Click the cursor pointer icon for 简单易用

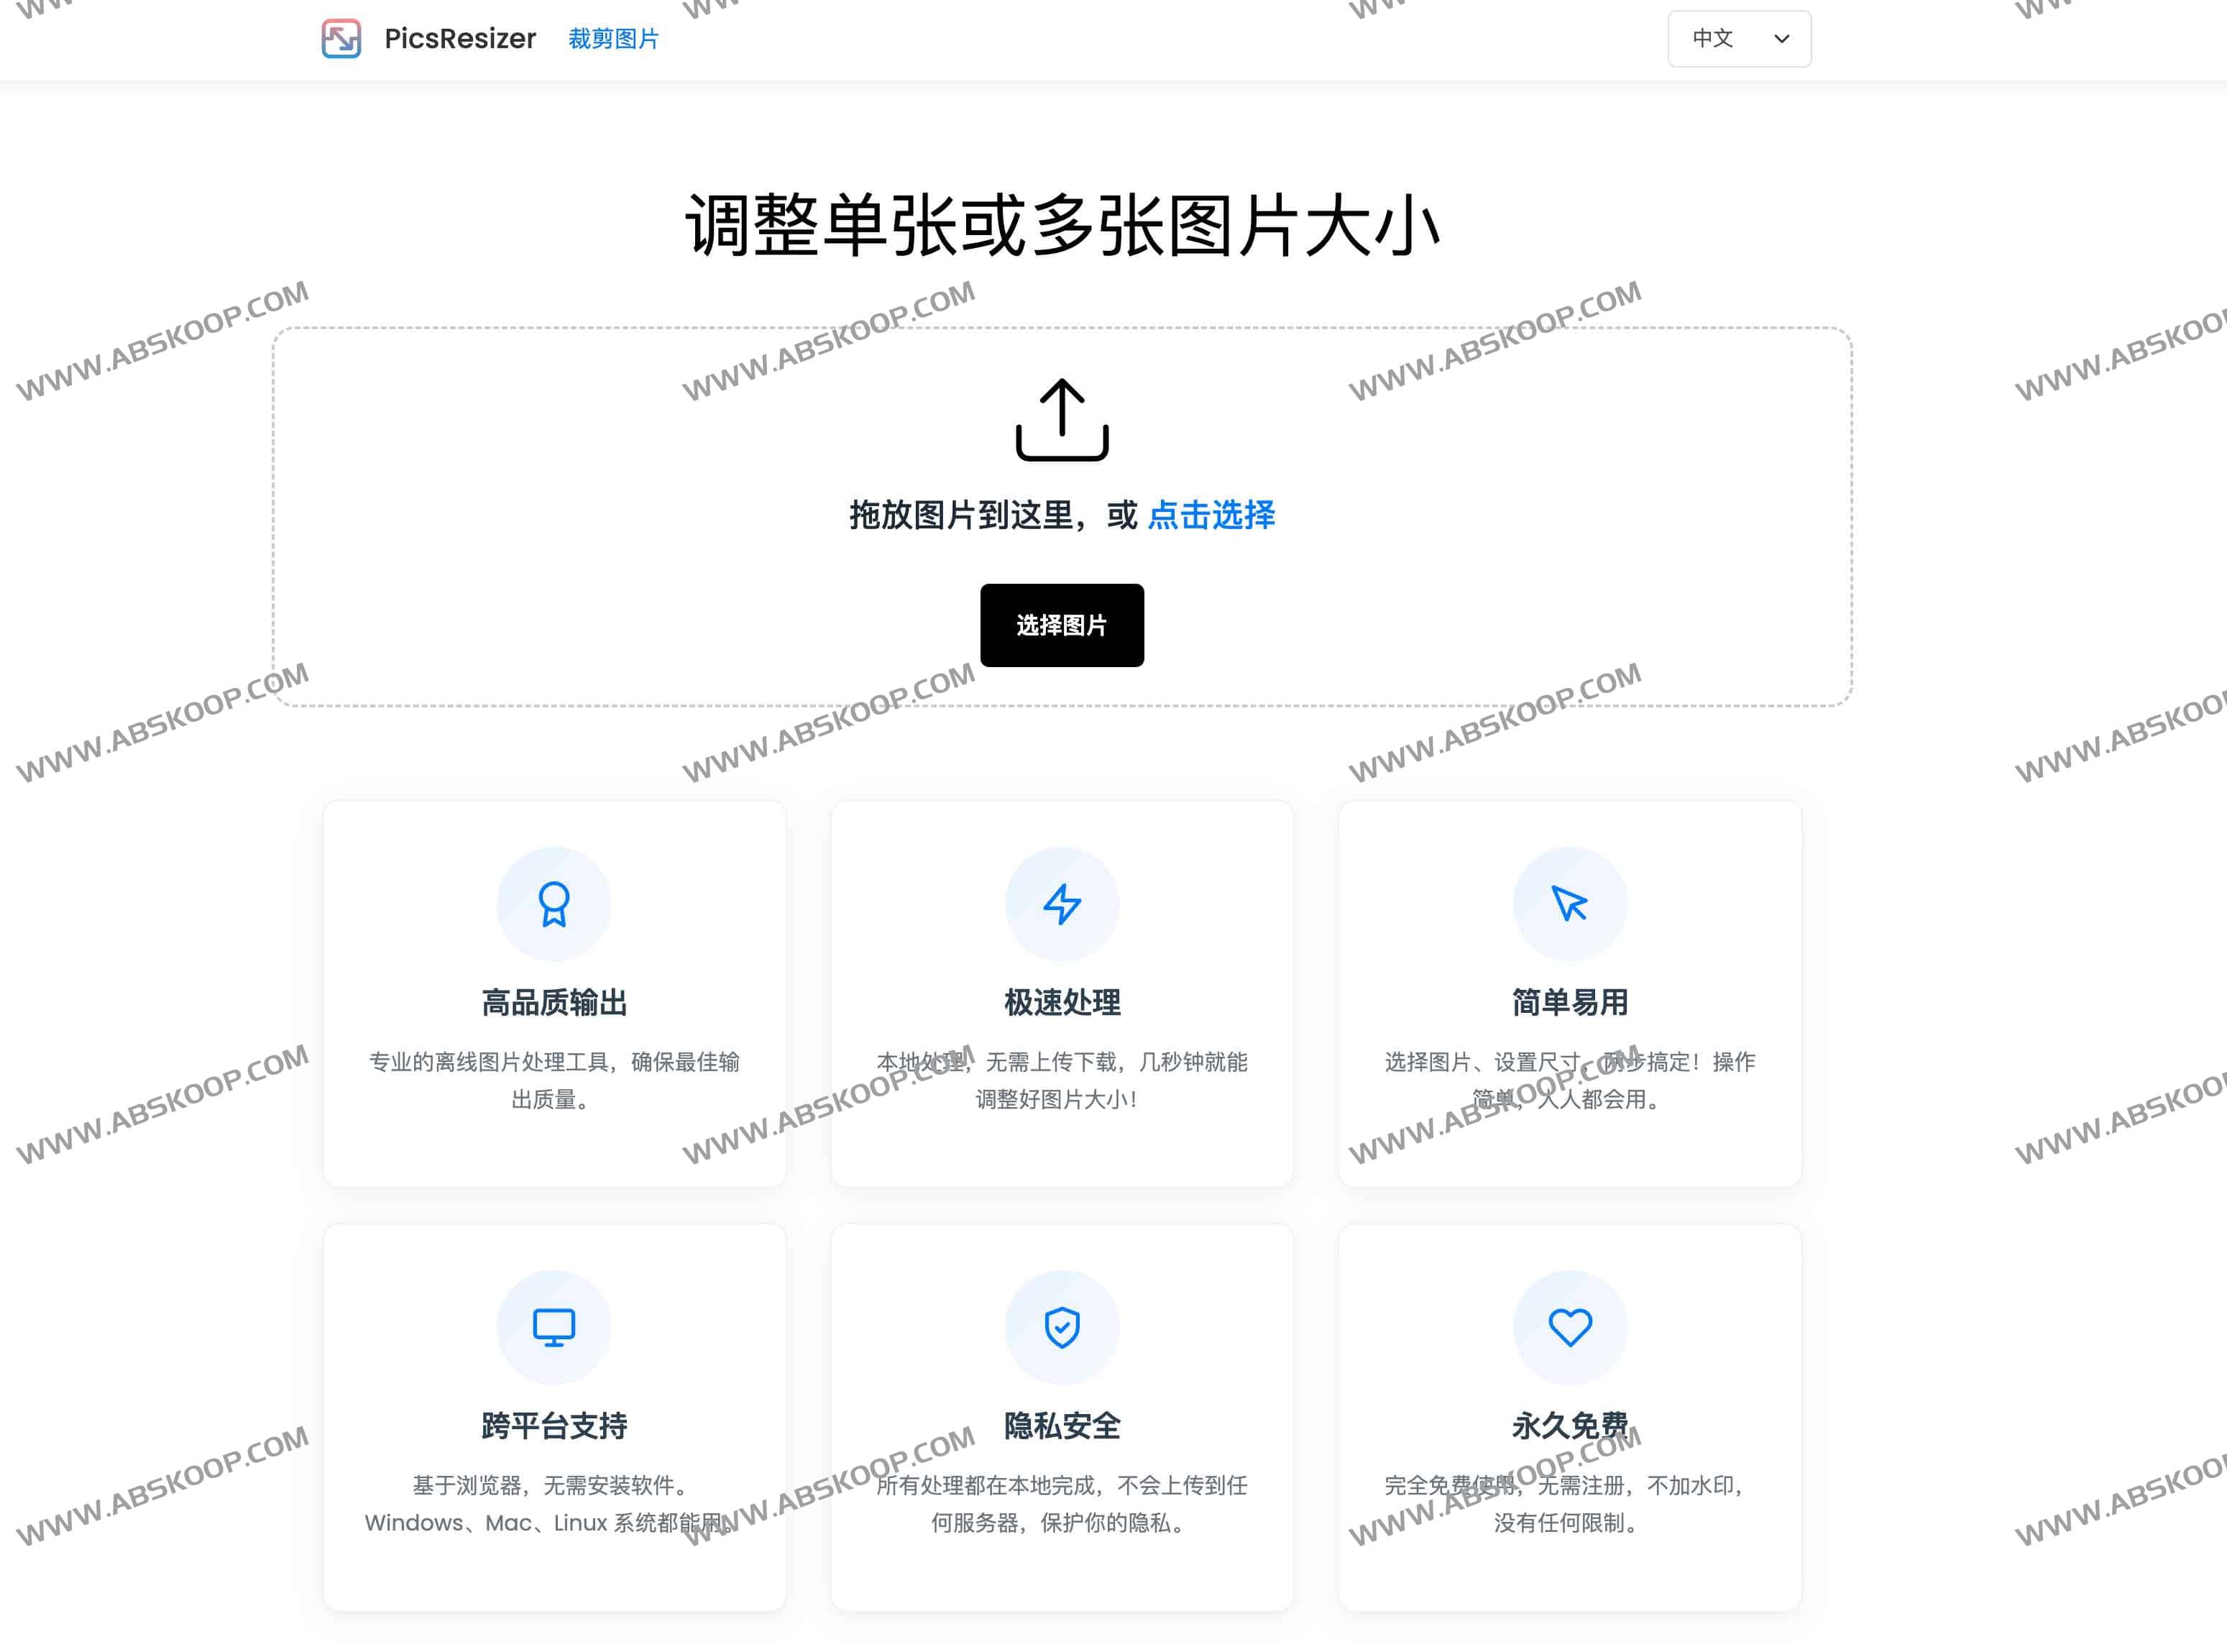1569,904
